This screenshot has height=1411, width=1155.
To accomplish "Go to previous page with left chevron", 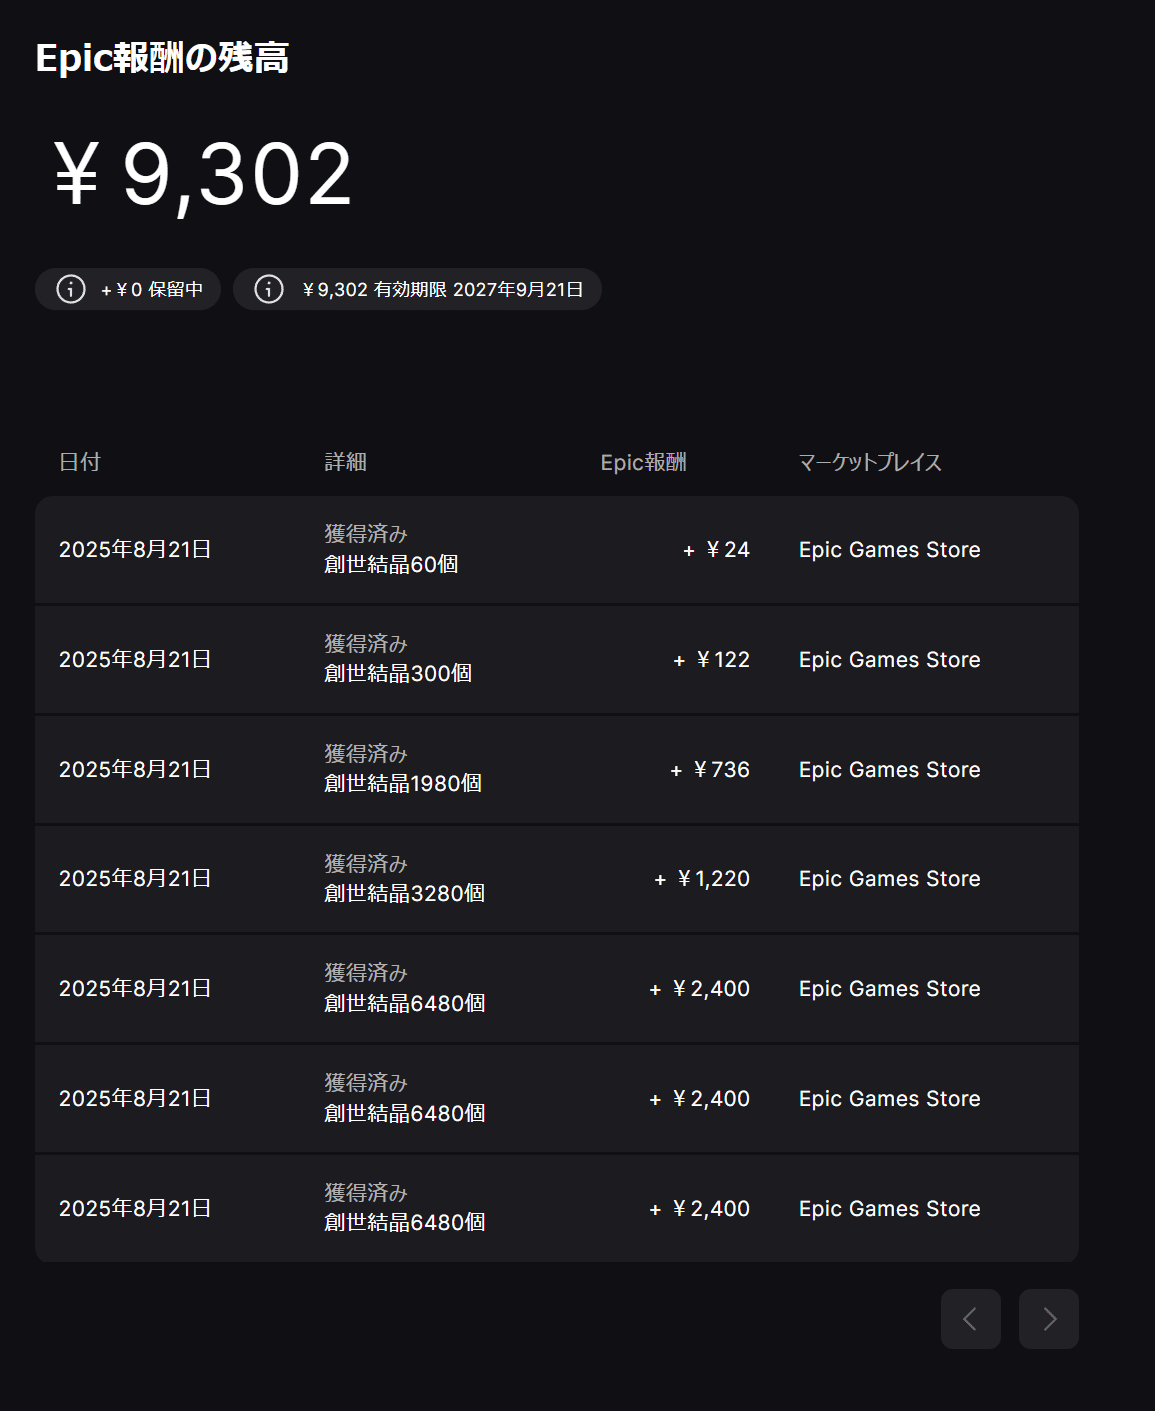I will pos(970,1318).
